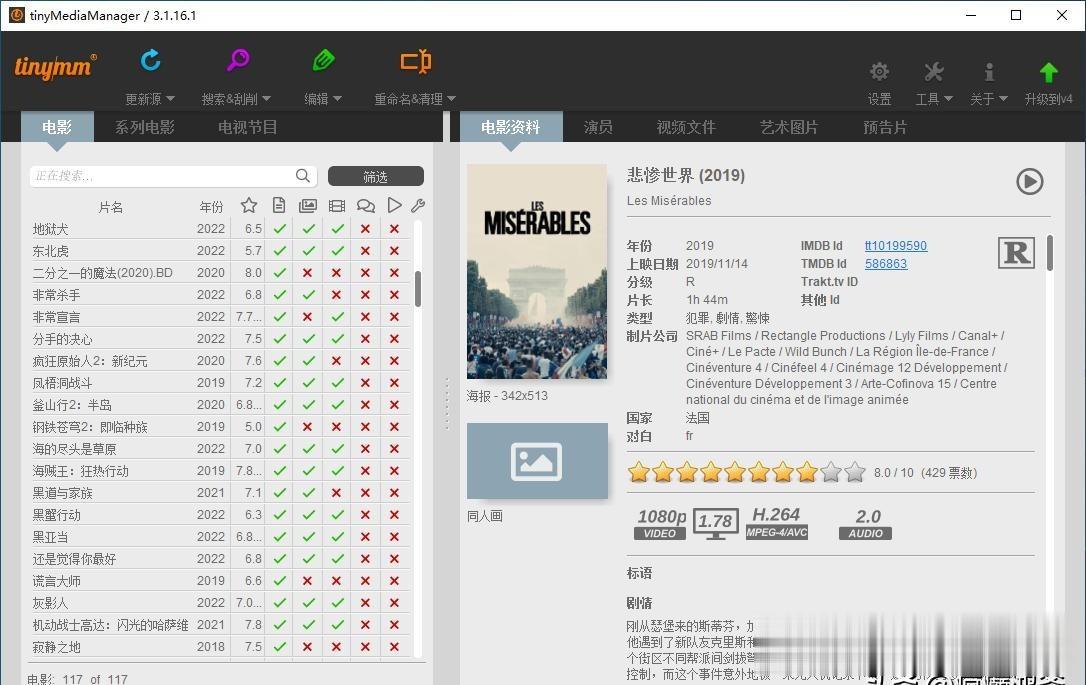The width and height of the screenshot is (1086, 685).
Task: Click the 筛选 filter button
Action: [x=375, y=177]
